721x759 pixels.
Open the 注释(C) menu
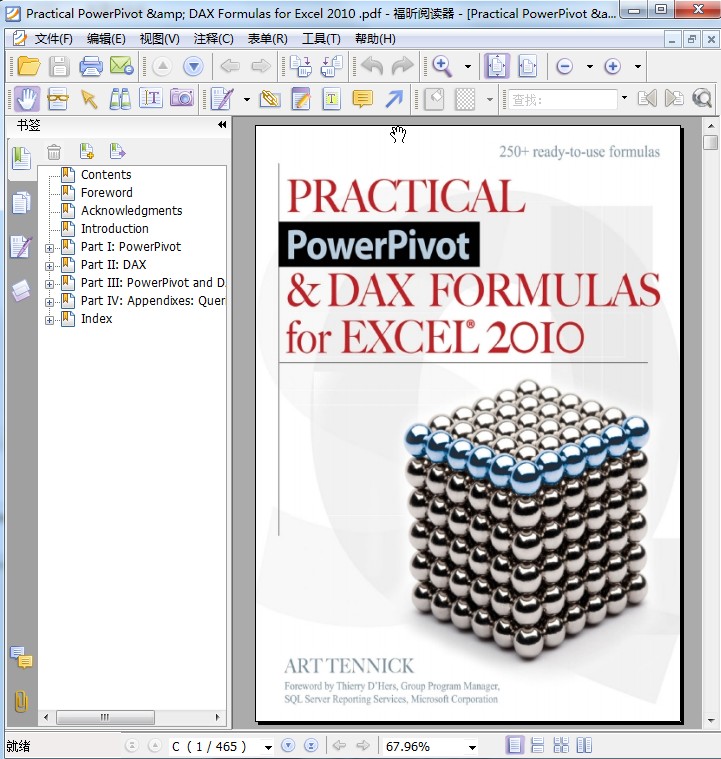213,39
